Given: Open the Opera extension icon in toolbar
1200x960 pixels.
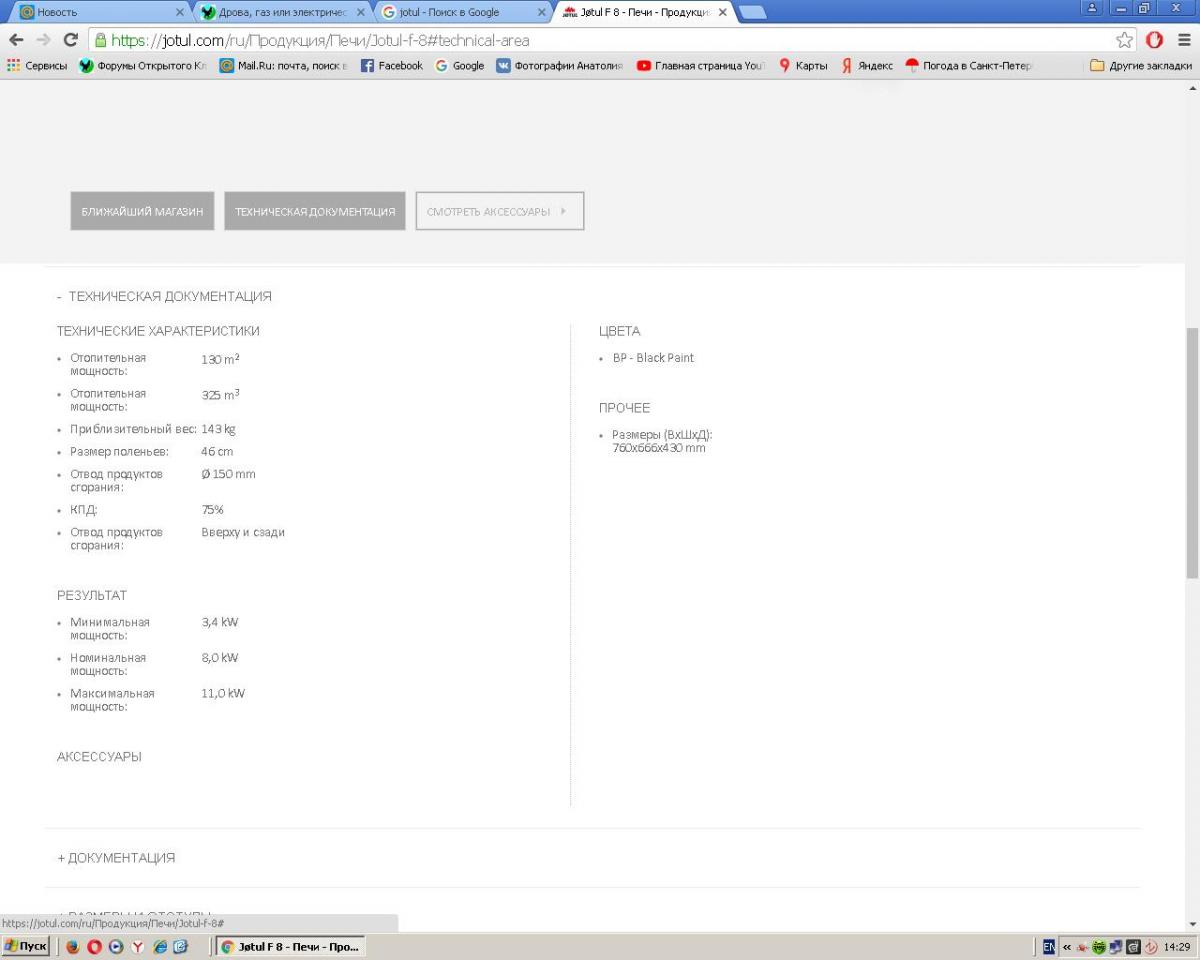Looking at the screenshot, I should (x=1154, y=41).
